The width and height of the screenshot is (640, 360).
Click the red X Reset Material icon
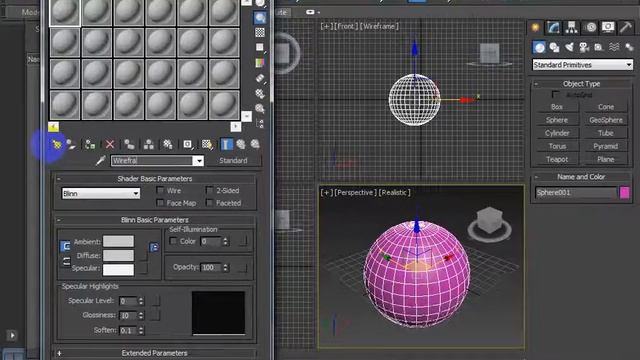pos(109,144)
